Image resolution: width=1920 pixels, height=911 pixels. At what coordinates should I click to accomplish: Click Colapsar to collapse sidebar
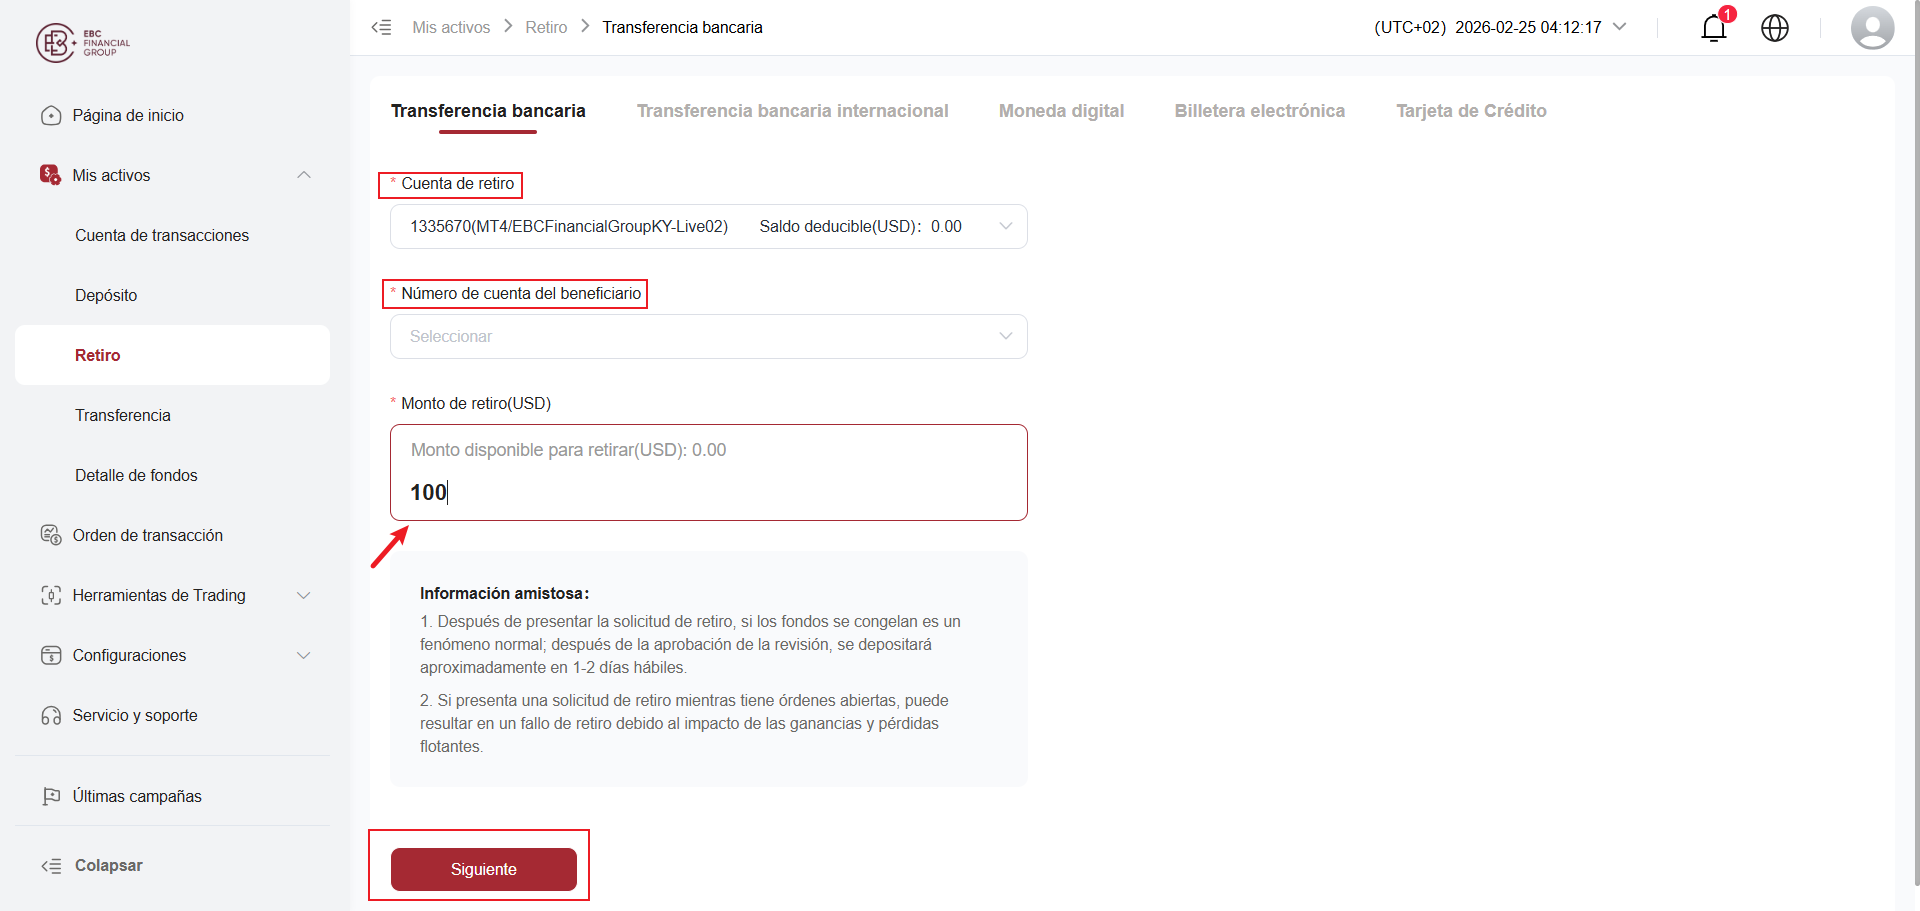(108, 866)
